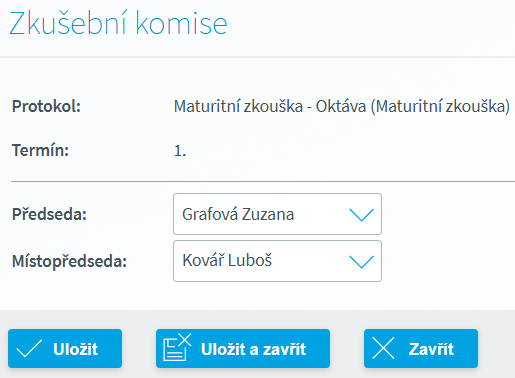This screenshot has width=515, height=378.
Task: Close dialog via Zavřít text label
Action: pyautogui.click(x=431, y=349)
